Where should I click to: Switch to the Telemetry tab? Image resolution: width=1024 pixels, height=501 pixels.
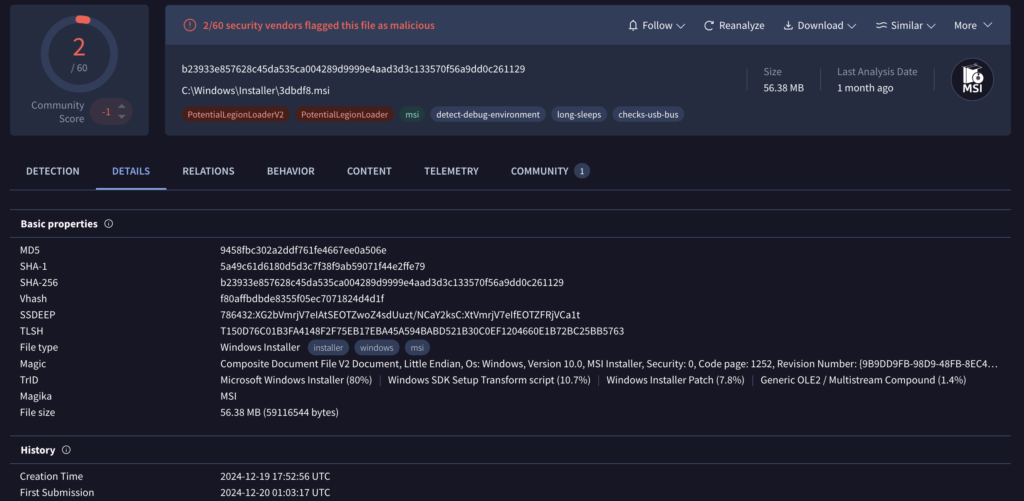coord(451,171)
